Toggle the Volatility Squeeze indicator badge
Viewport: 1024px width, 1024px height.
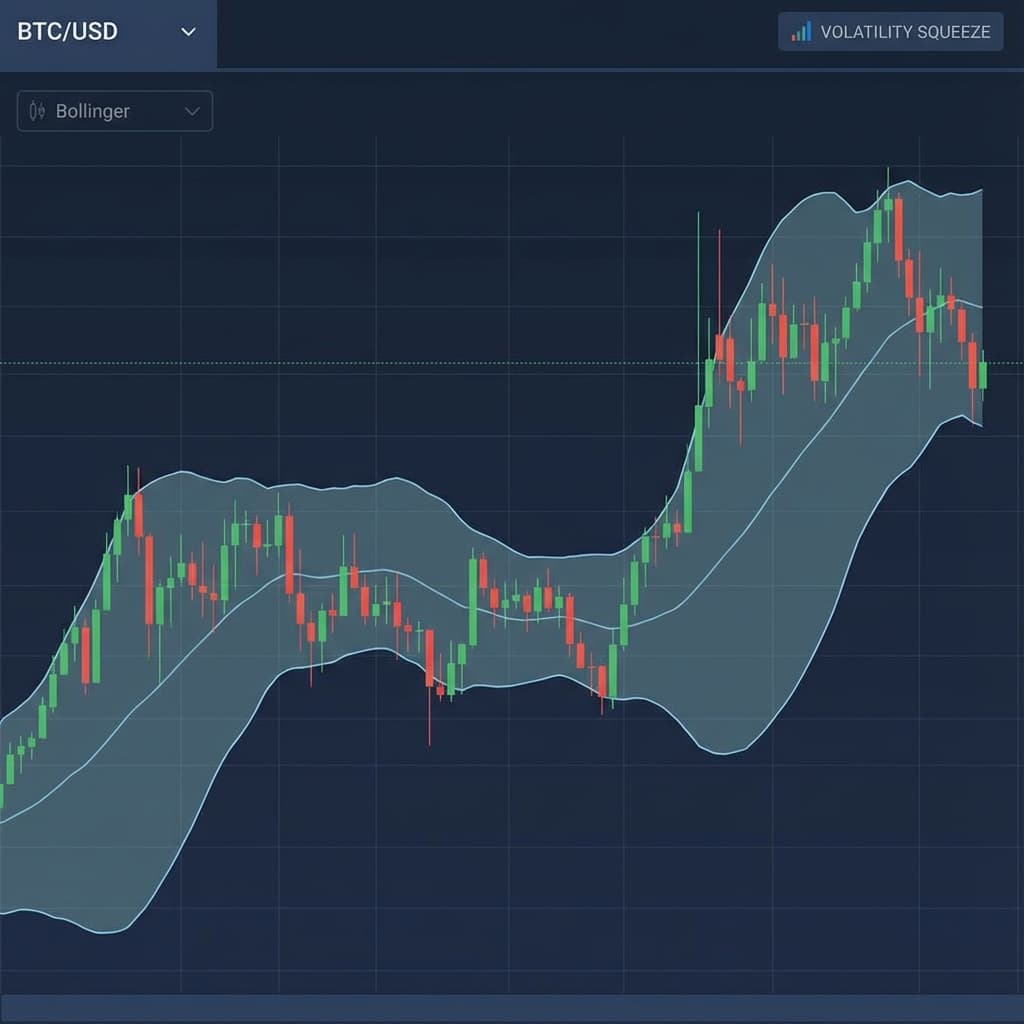(x=890, y=32)
